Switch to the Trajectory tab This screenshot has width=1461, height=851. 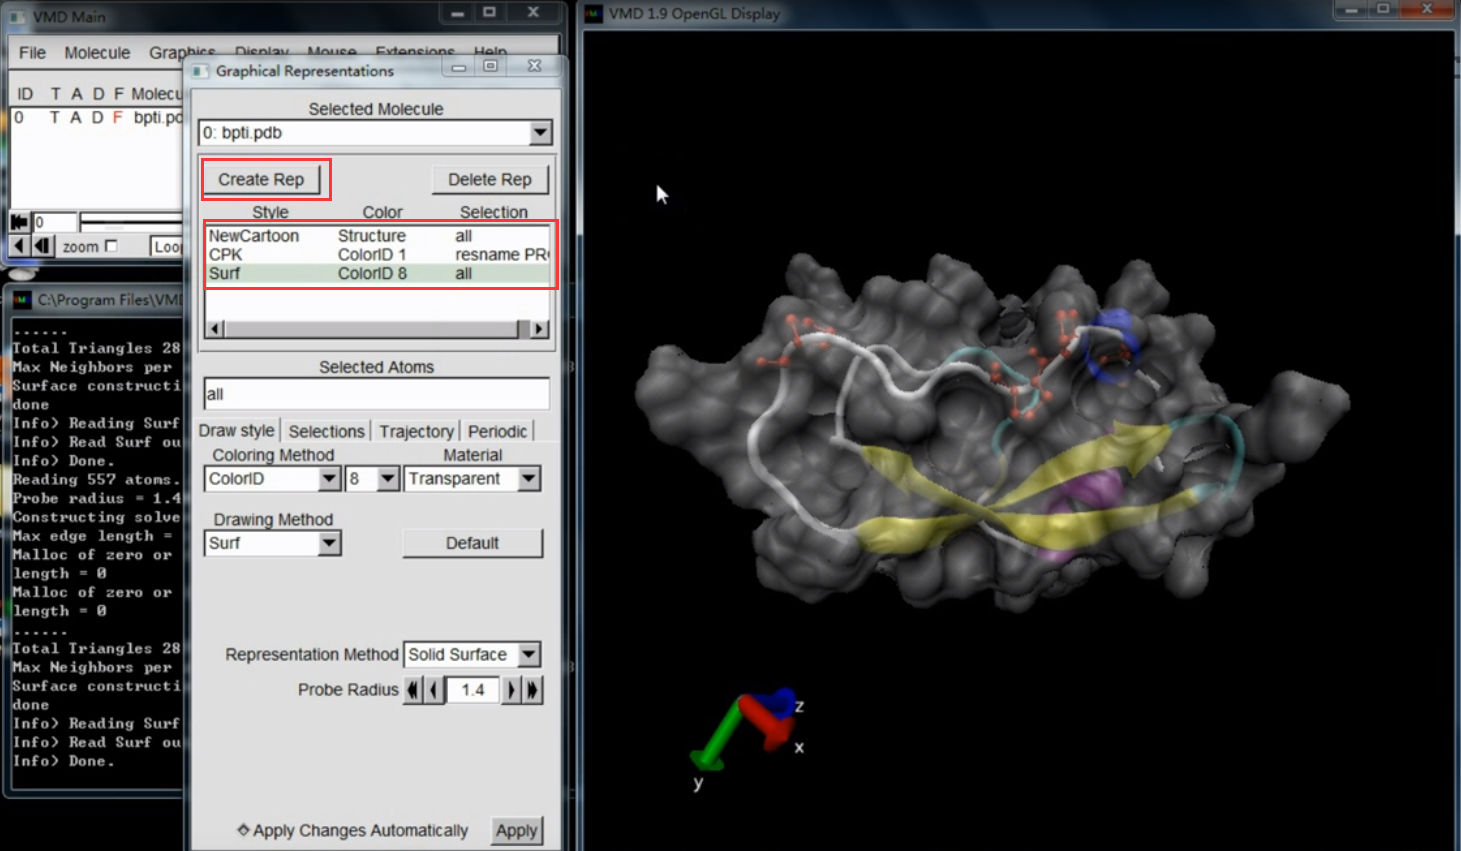[x=416, y=431]
